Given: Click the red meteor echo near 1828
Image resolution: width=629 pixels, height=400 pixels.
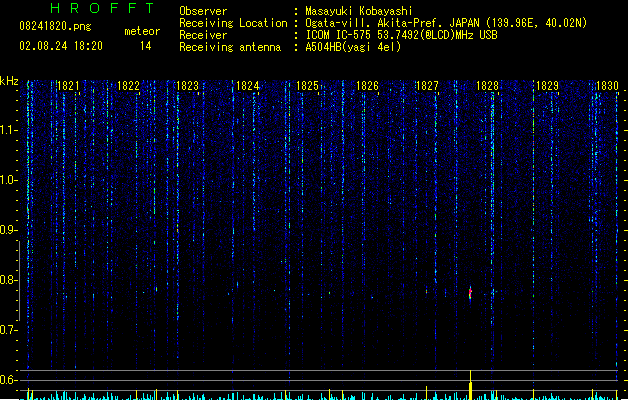Looking at the screenshot, I should [470, 293].
